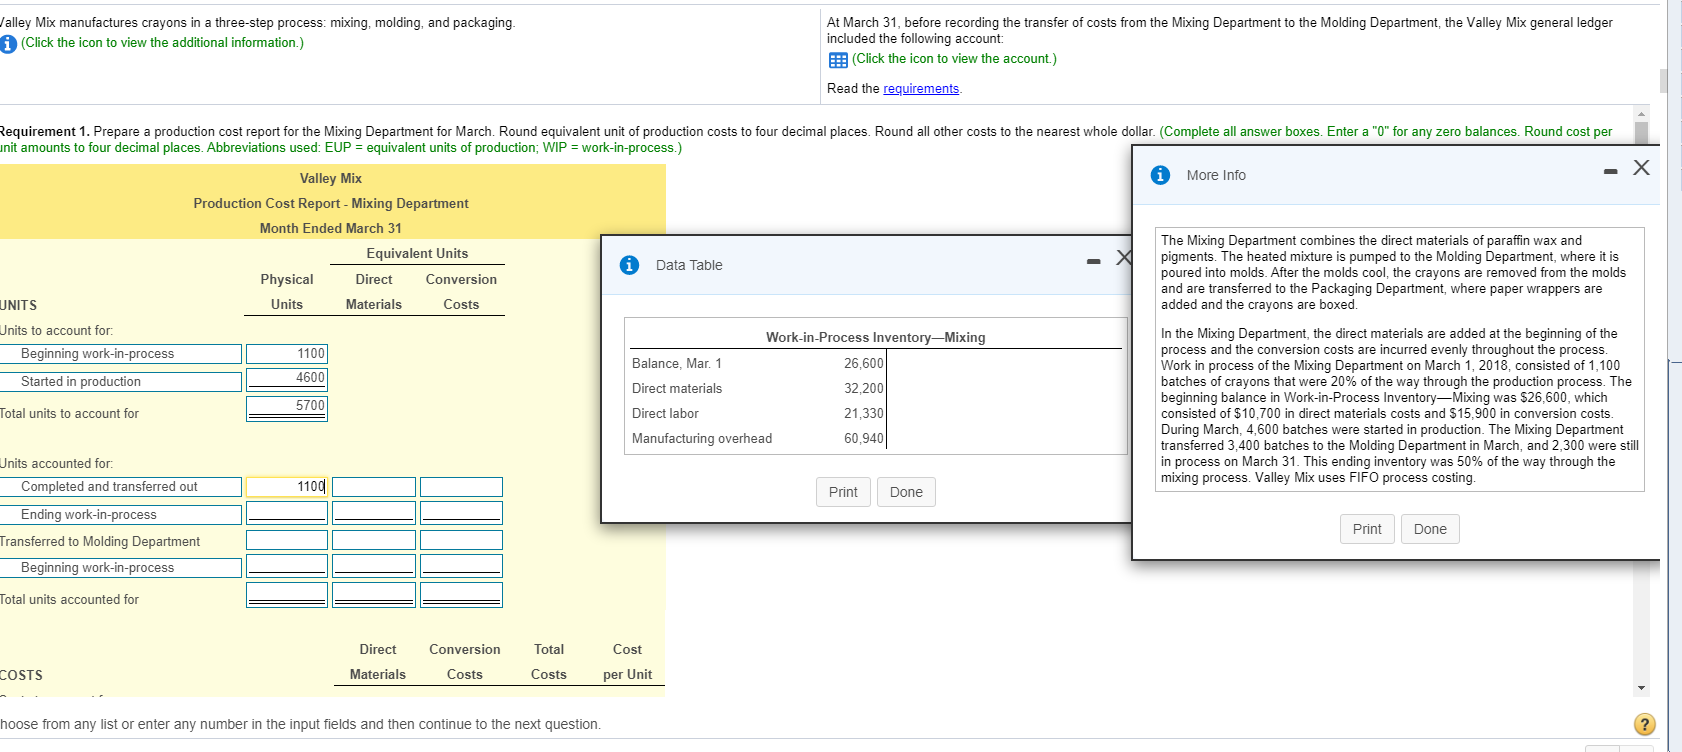Close the Data Table window

1124,258
